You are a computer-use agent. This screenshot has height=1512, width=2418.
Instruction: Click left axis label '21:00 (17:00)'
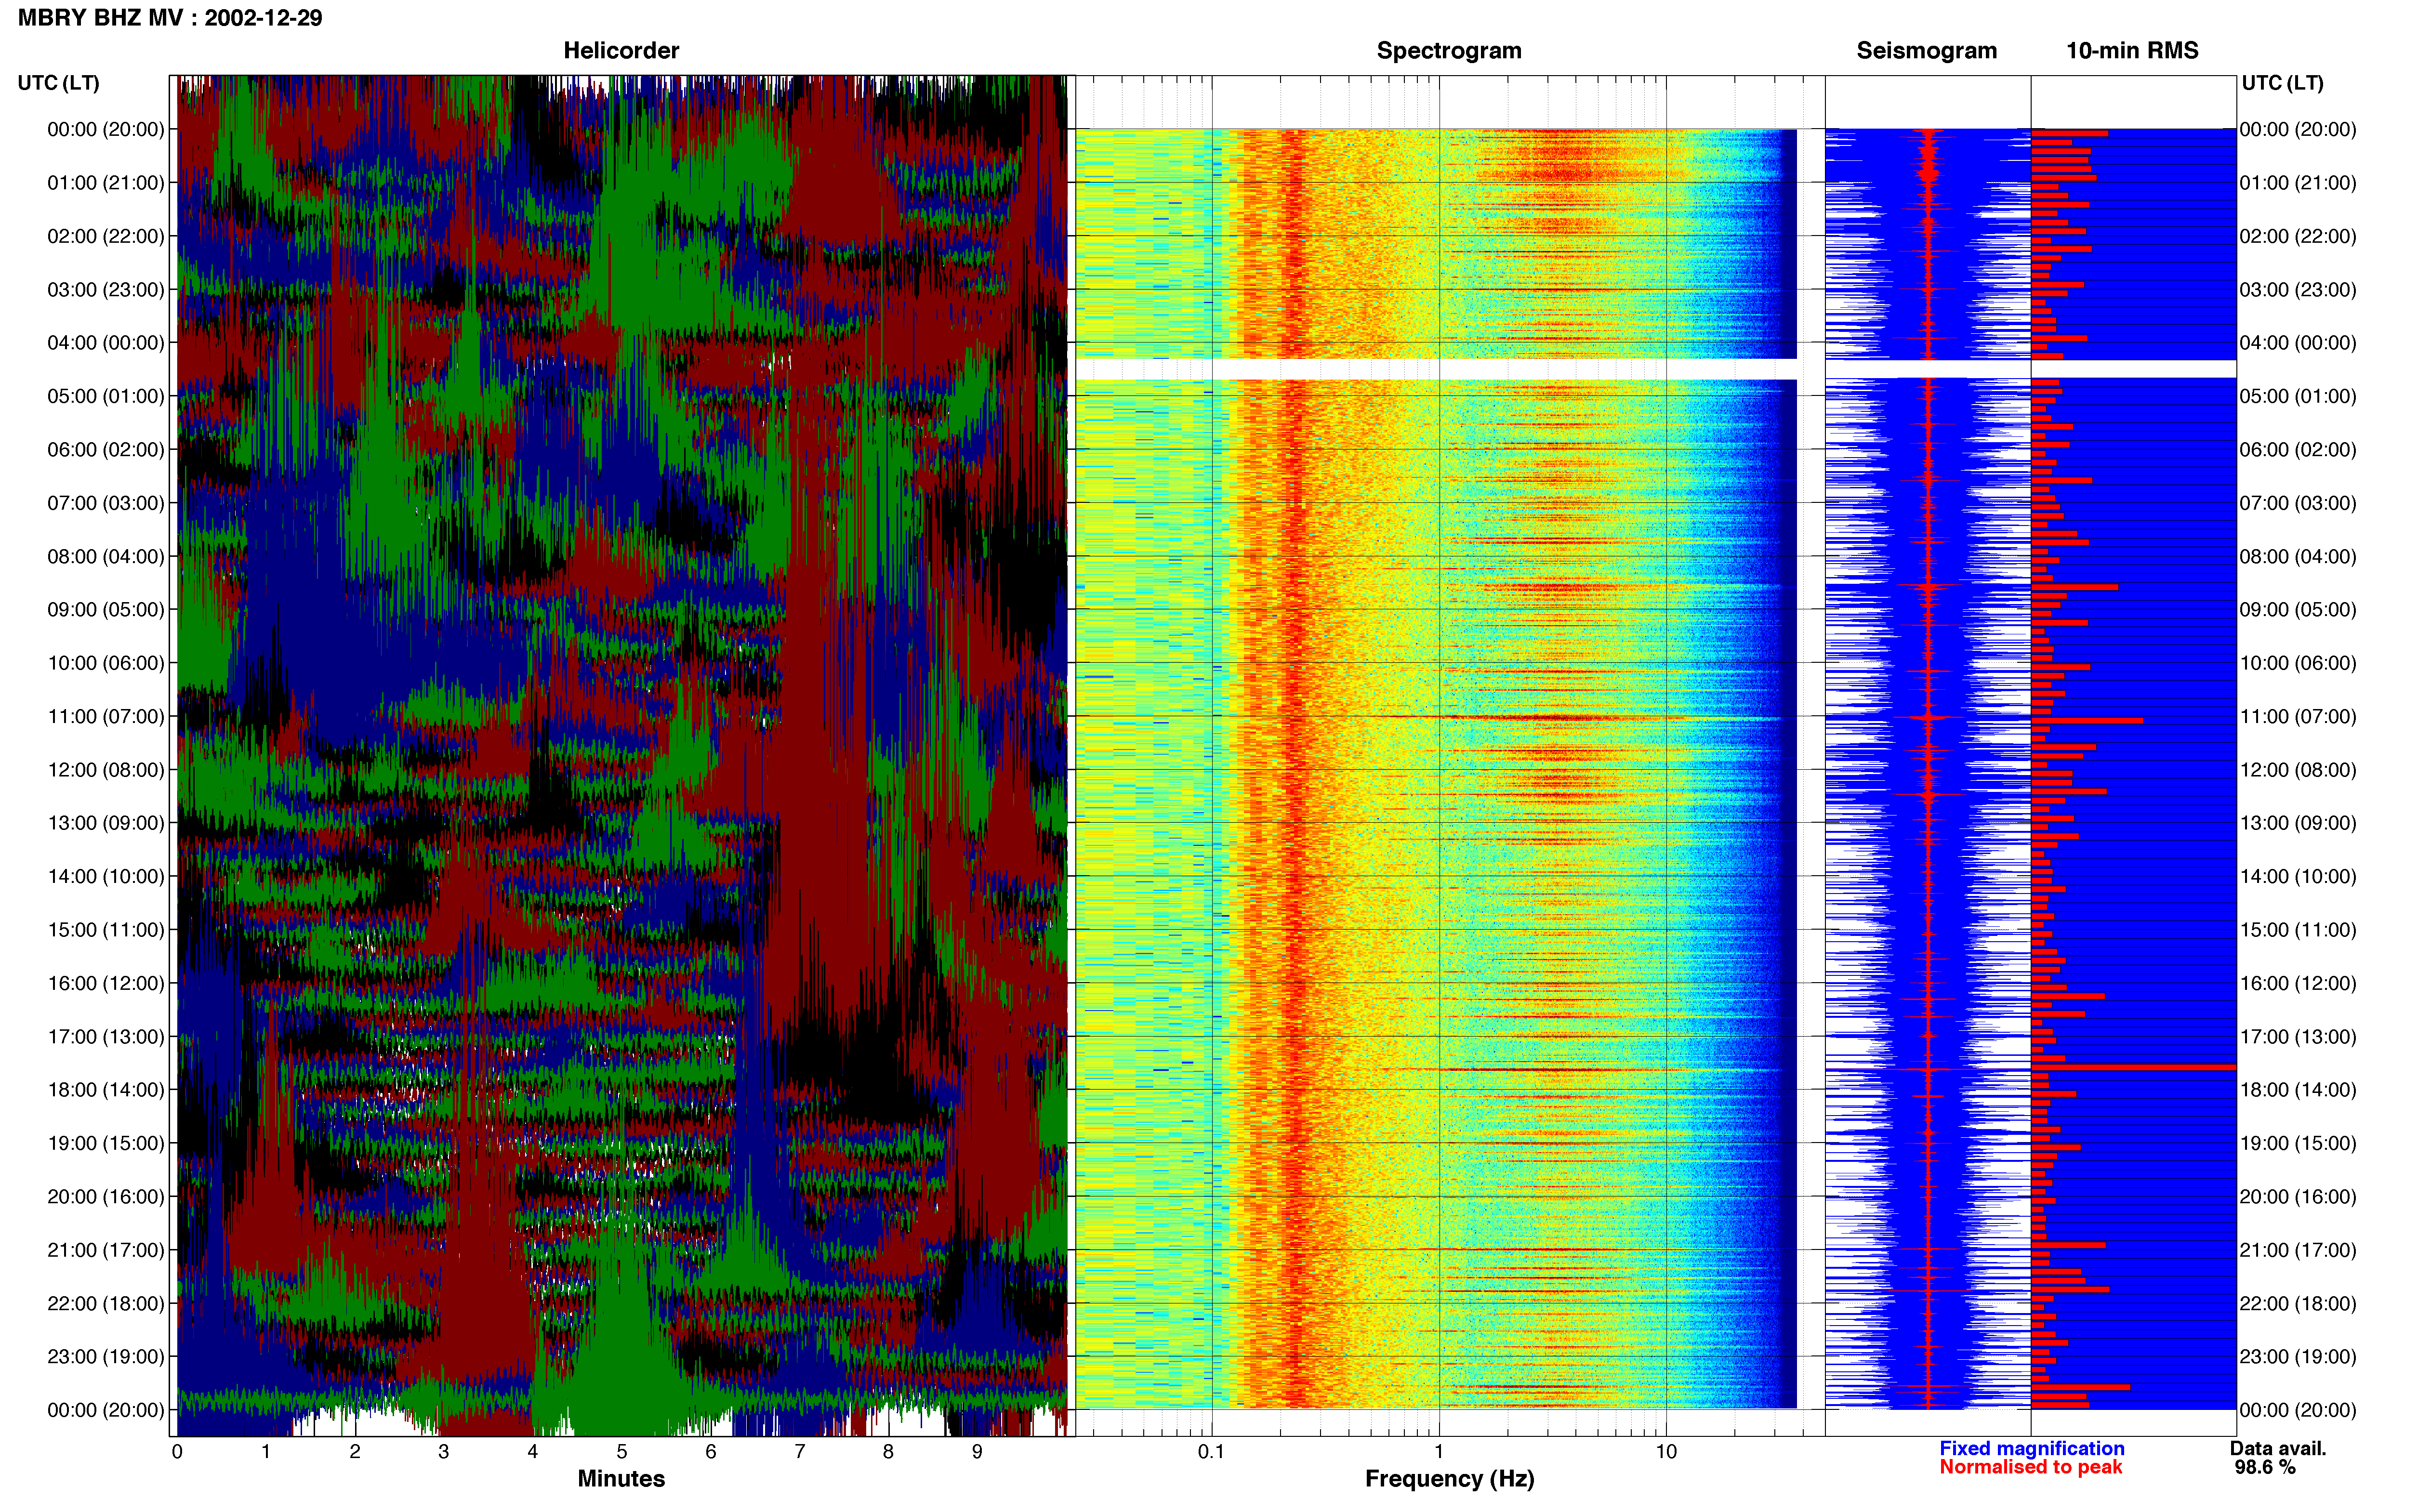tap(106, 1250)
